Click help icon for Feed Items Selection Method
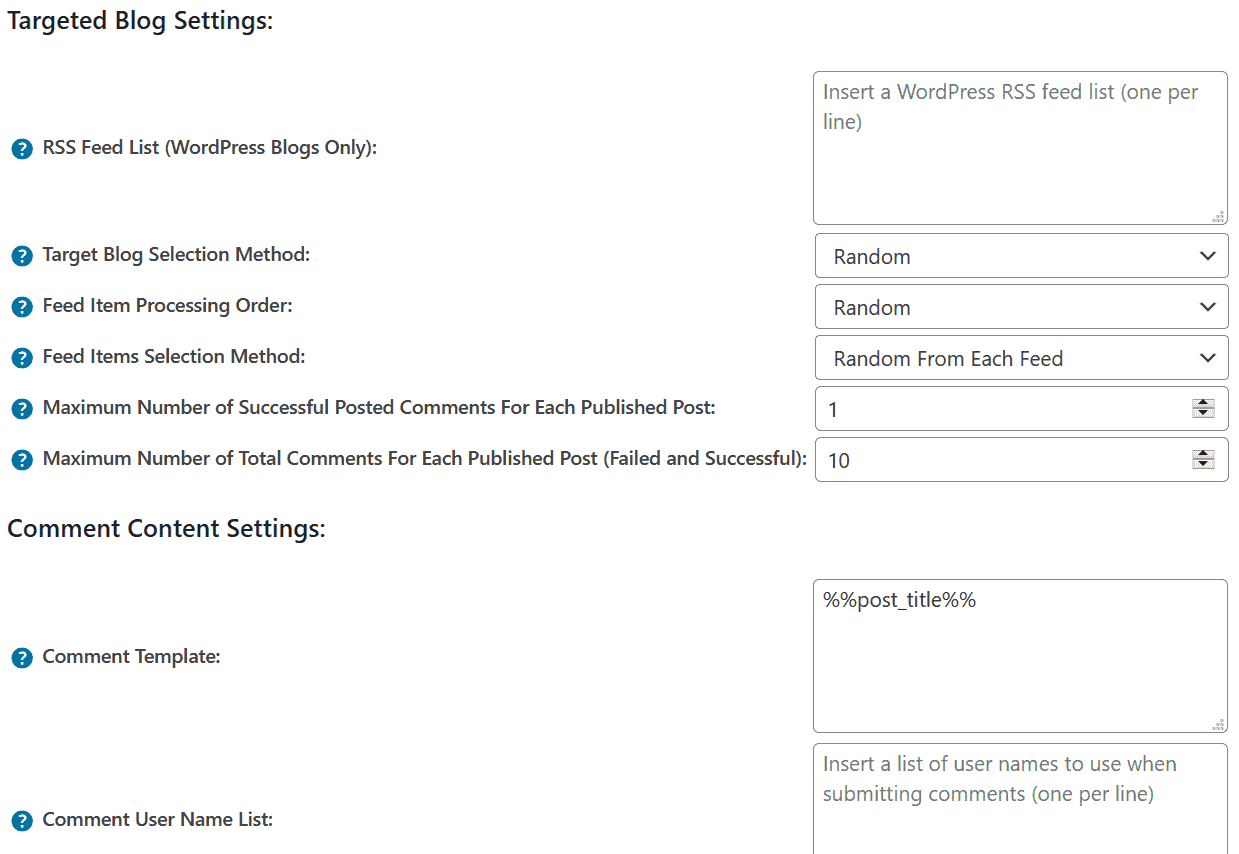The height and width of the screenshot is (854, 1239). click(22, 358)
